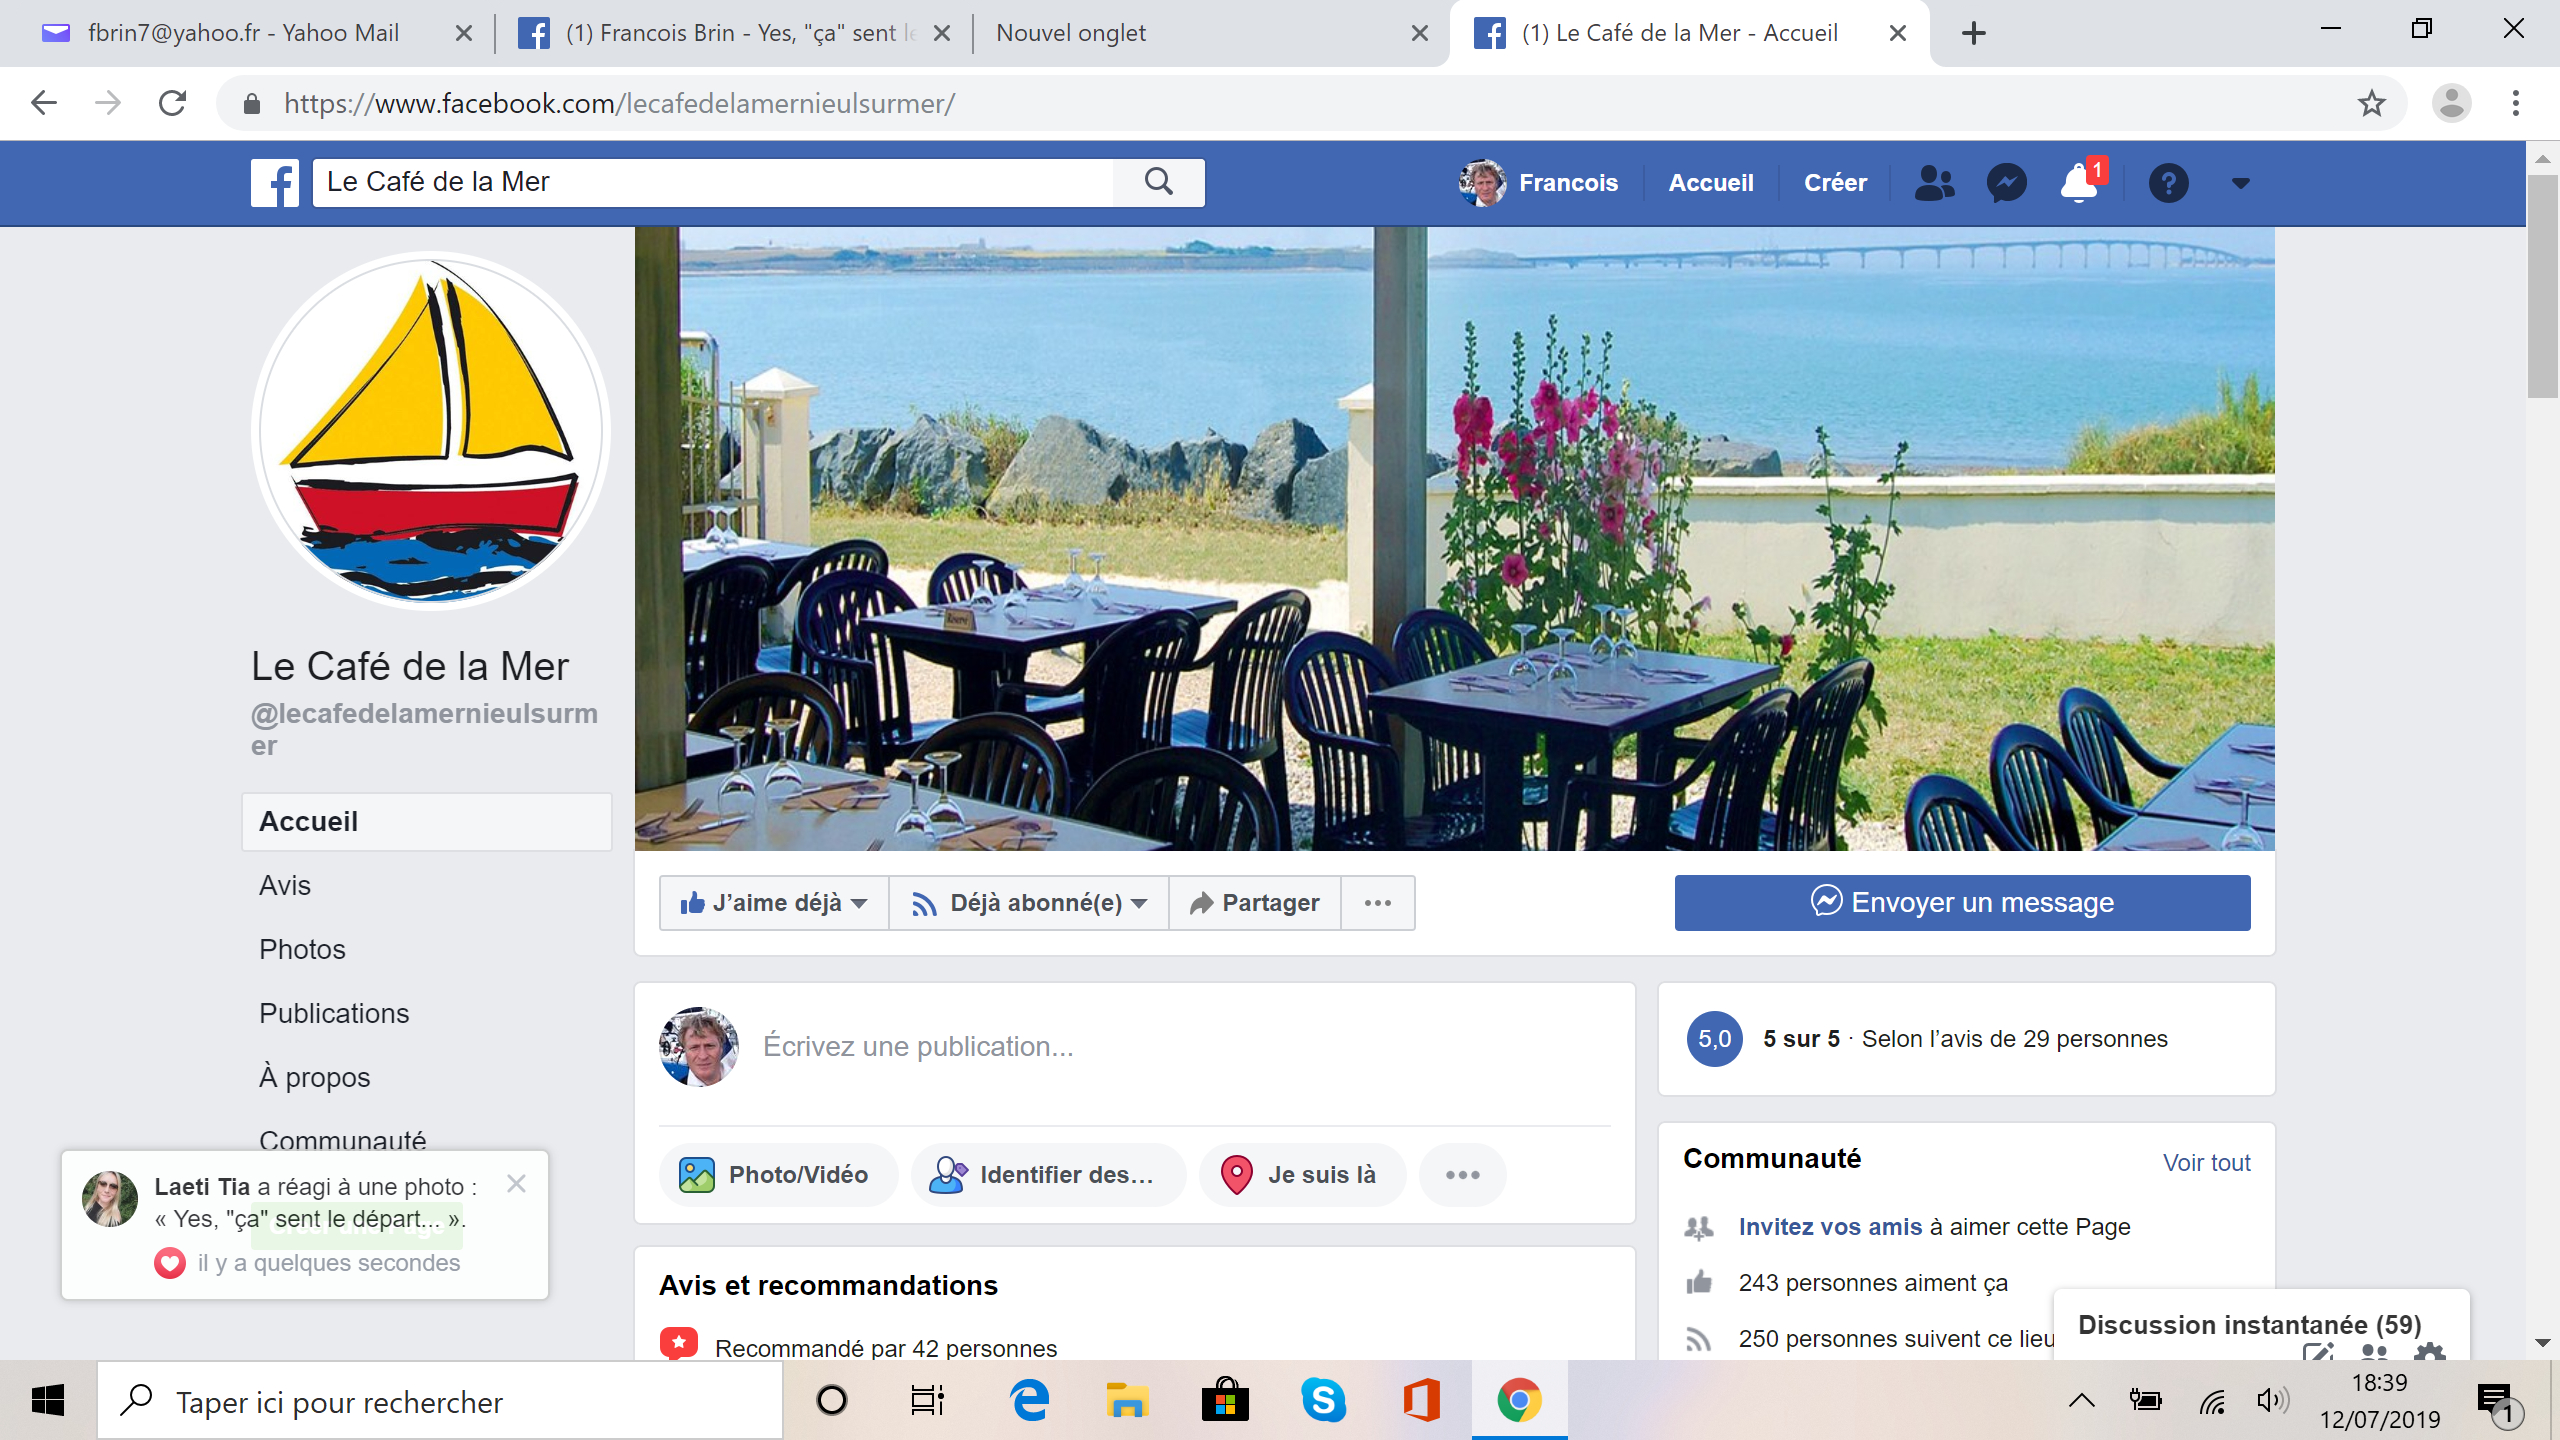The width and height of the screenshot is (2560, 1440).
Task: Close the Laeti Tia notification popup
Action: pos(516,1184)
